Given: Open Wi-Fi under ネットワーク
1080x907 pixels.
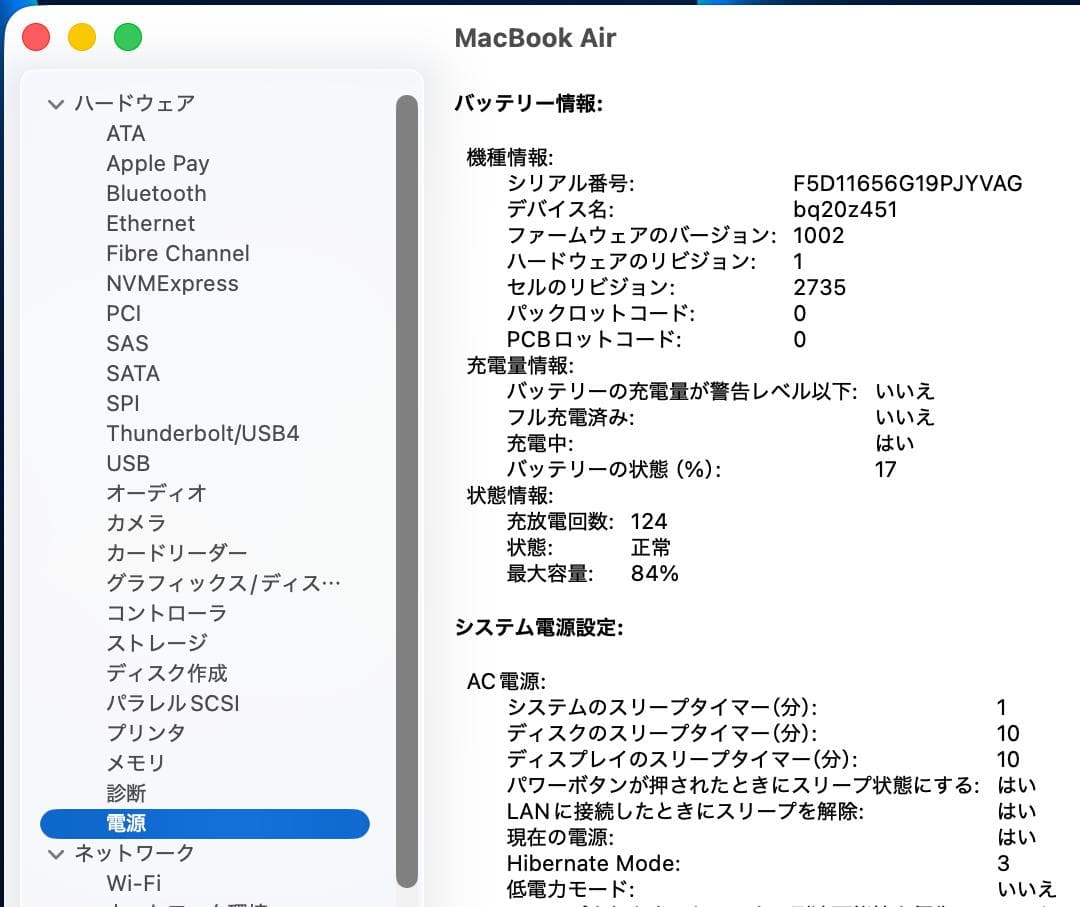Looking at the screenshot, I should (134, 883).
